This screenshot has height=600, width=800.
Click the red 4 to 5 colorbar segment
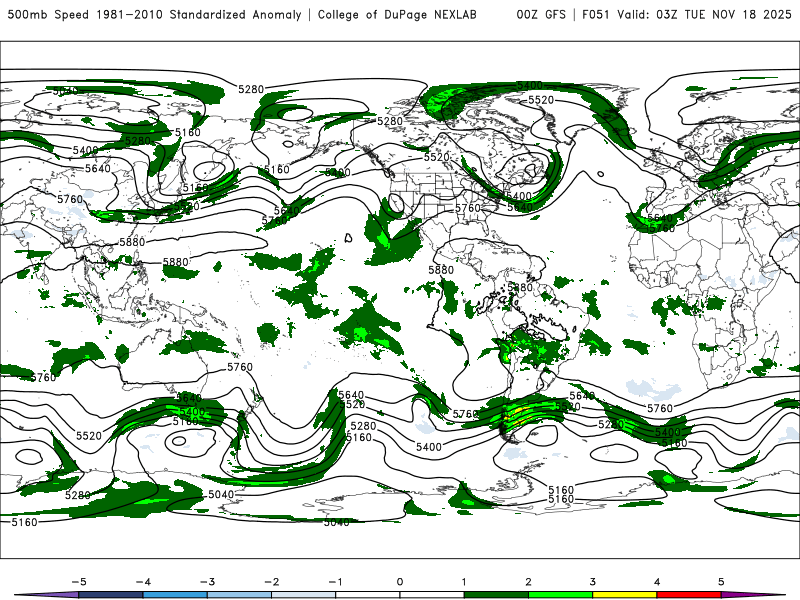point(689,595)
